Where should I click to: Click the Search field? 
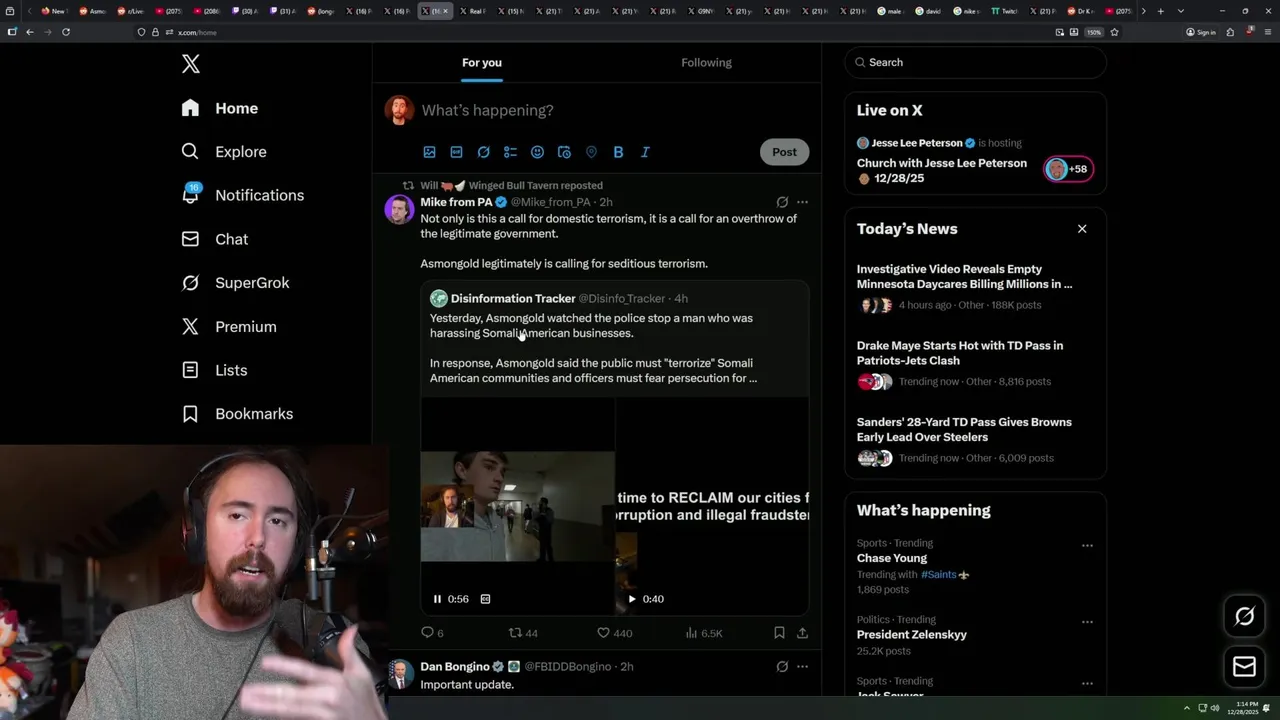point(975,62)
